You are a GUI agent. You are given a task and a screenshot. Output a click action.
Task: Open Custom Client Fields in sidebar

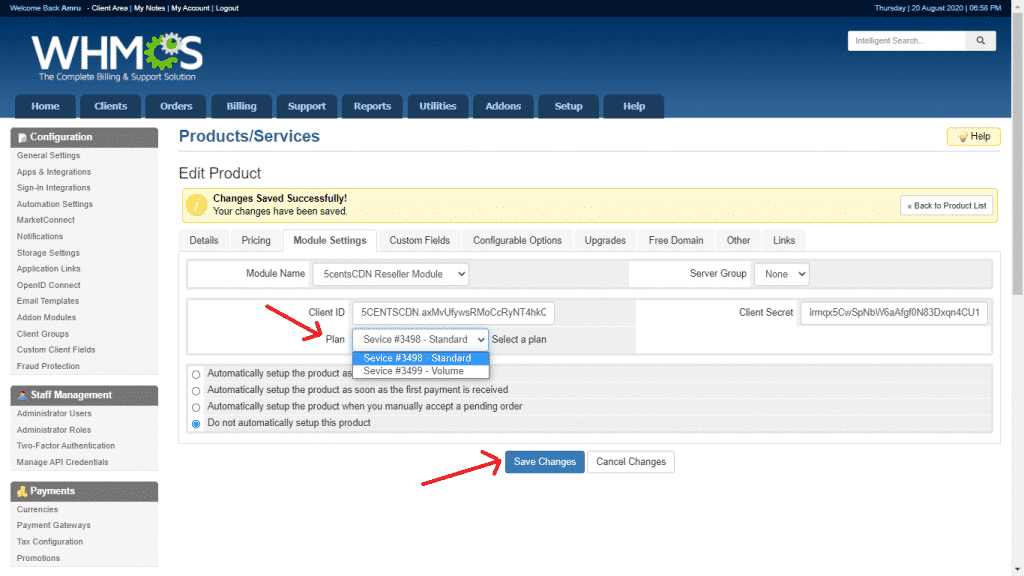pos(56,349)
